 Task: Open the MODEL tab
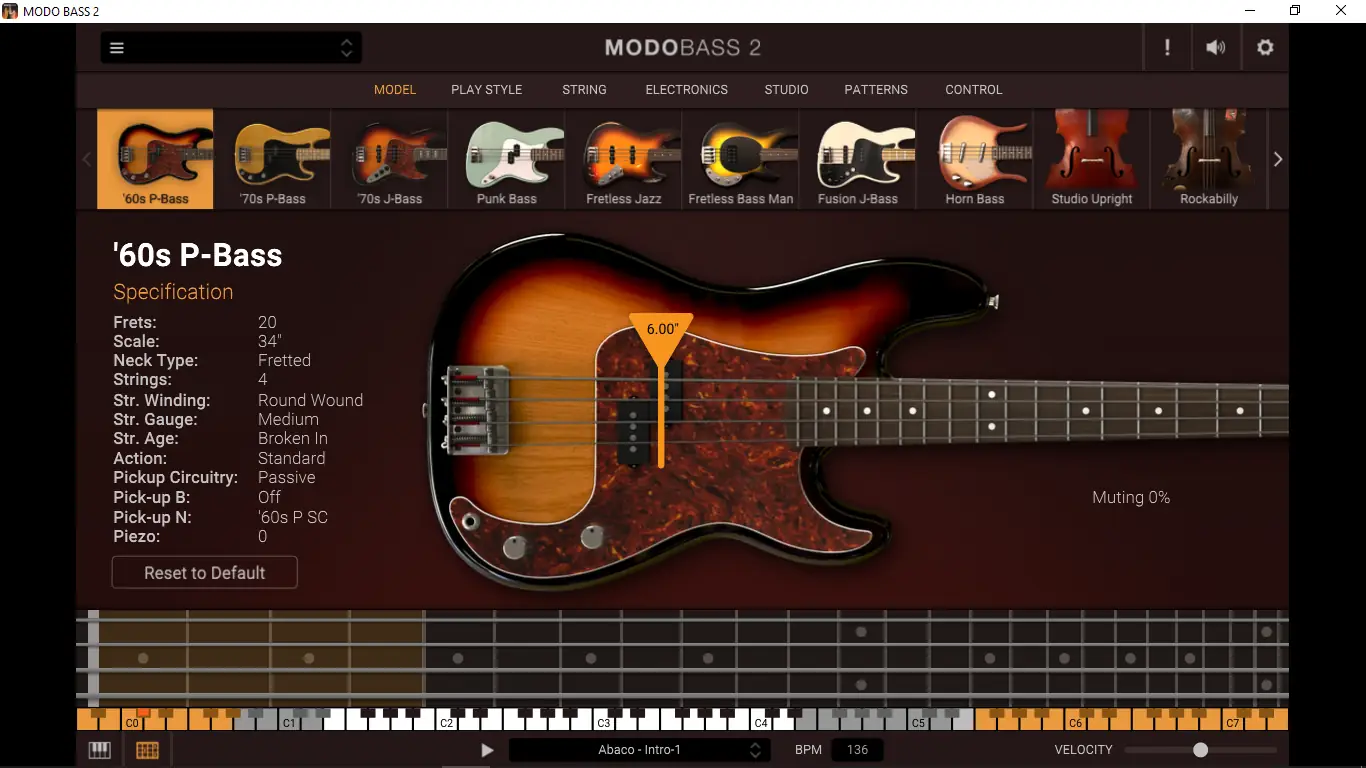395,90
